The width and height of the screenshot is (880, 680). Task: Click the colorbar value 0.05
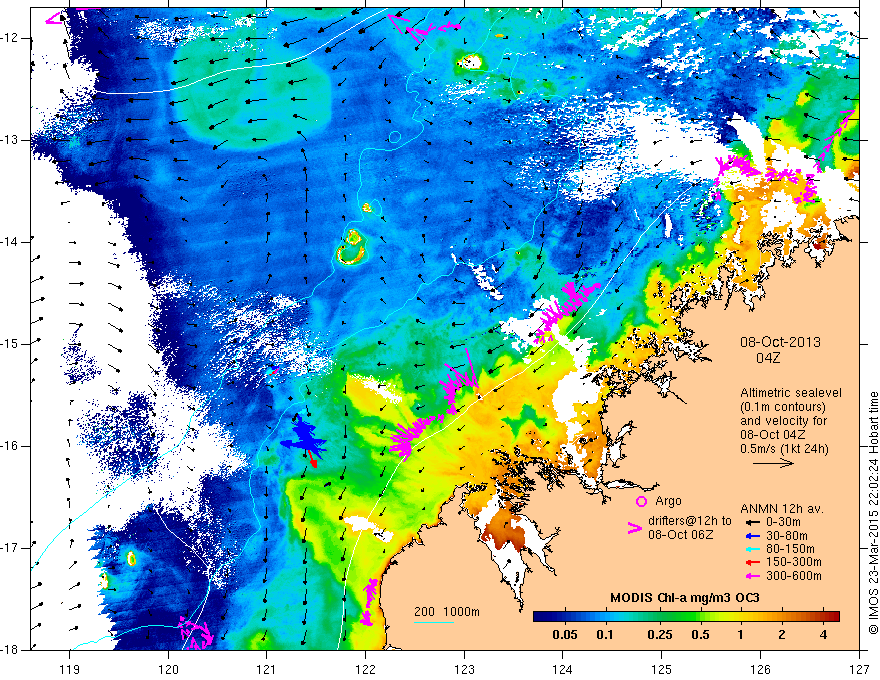click(565, 635)
